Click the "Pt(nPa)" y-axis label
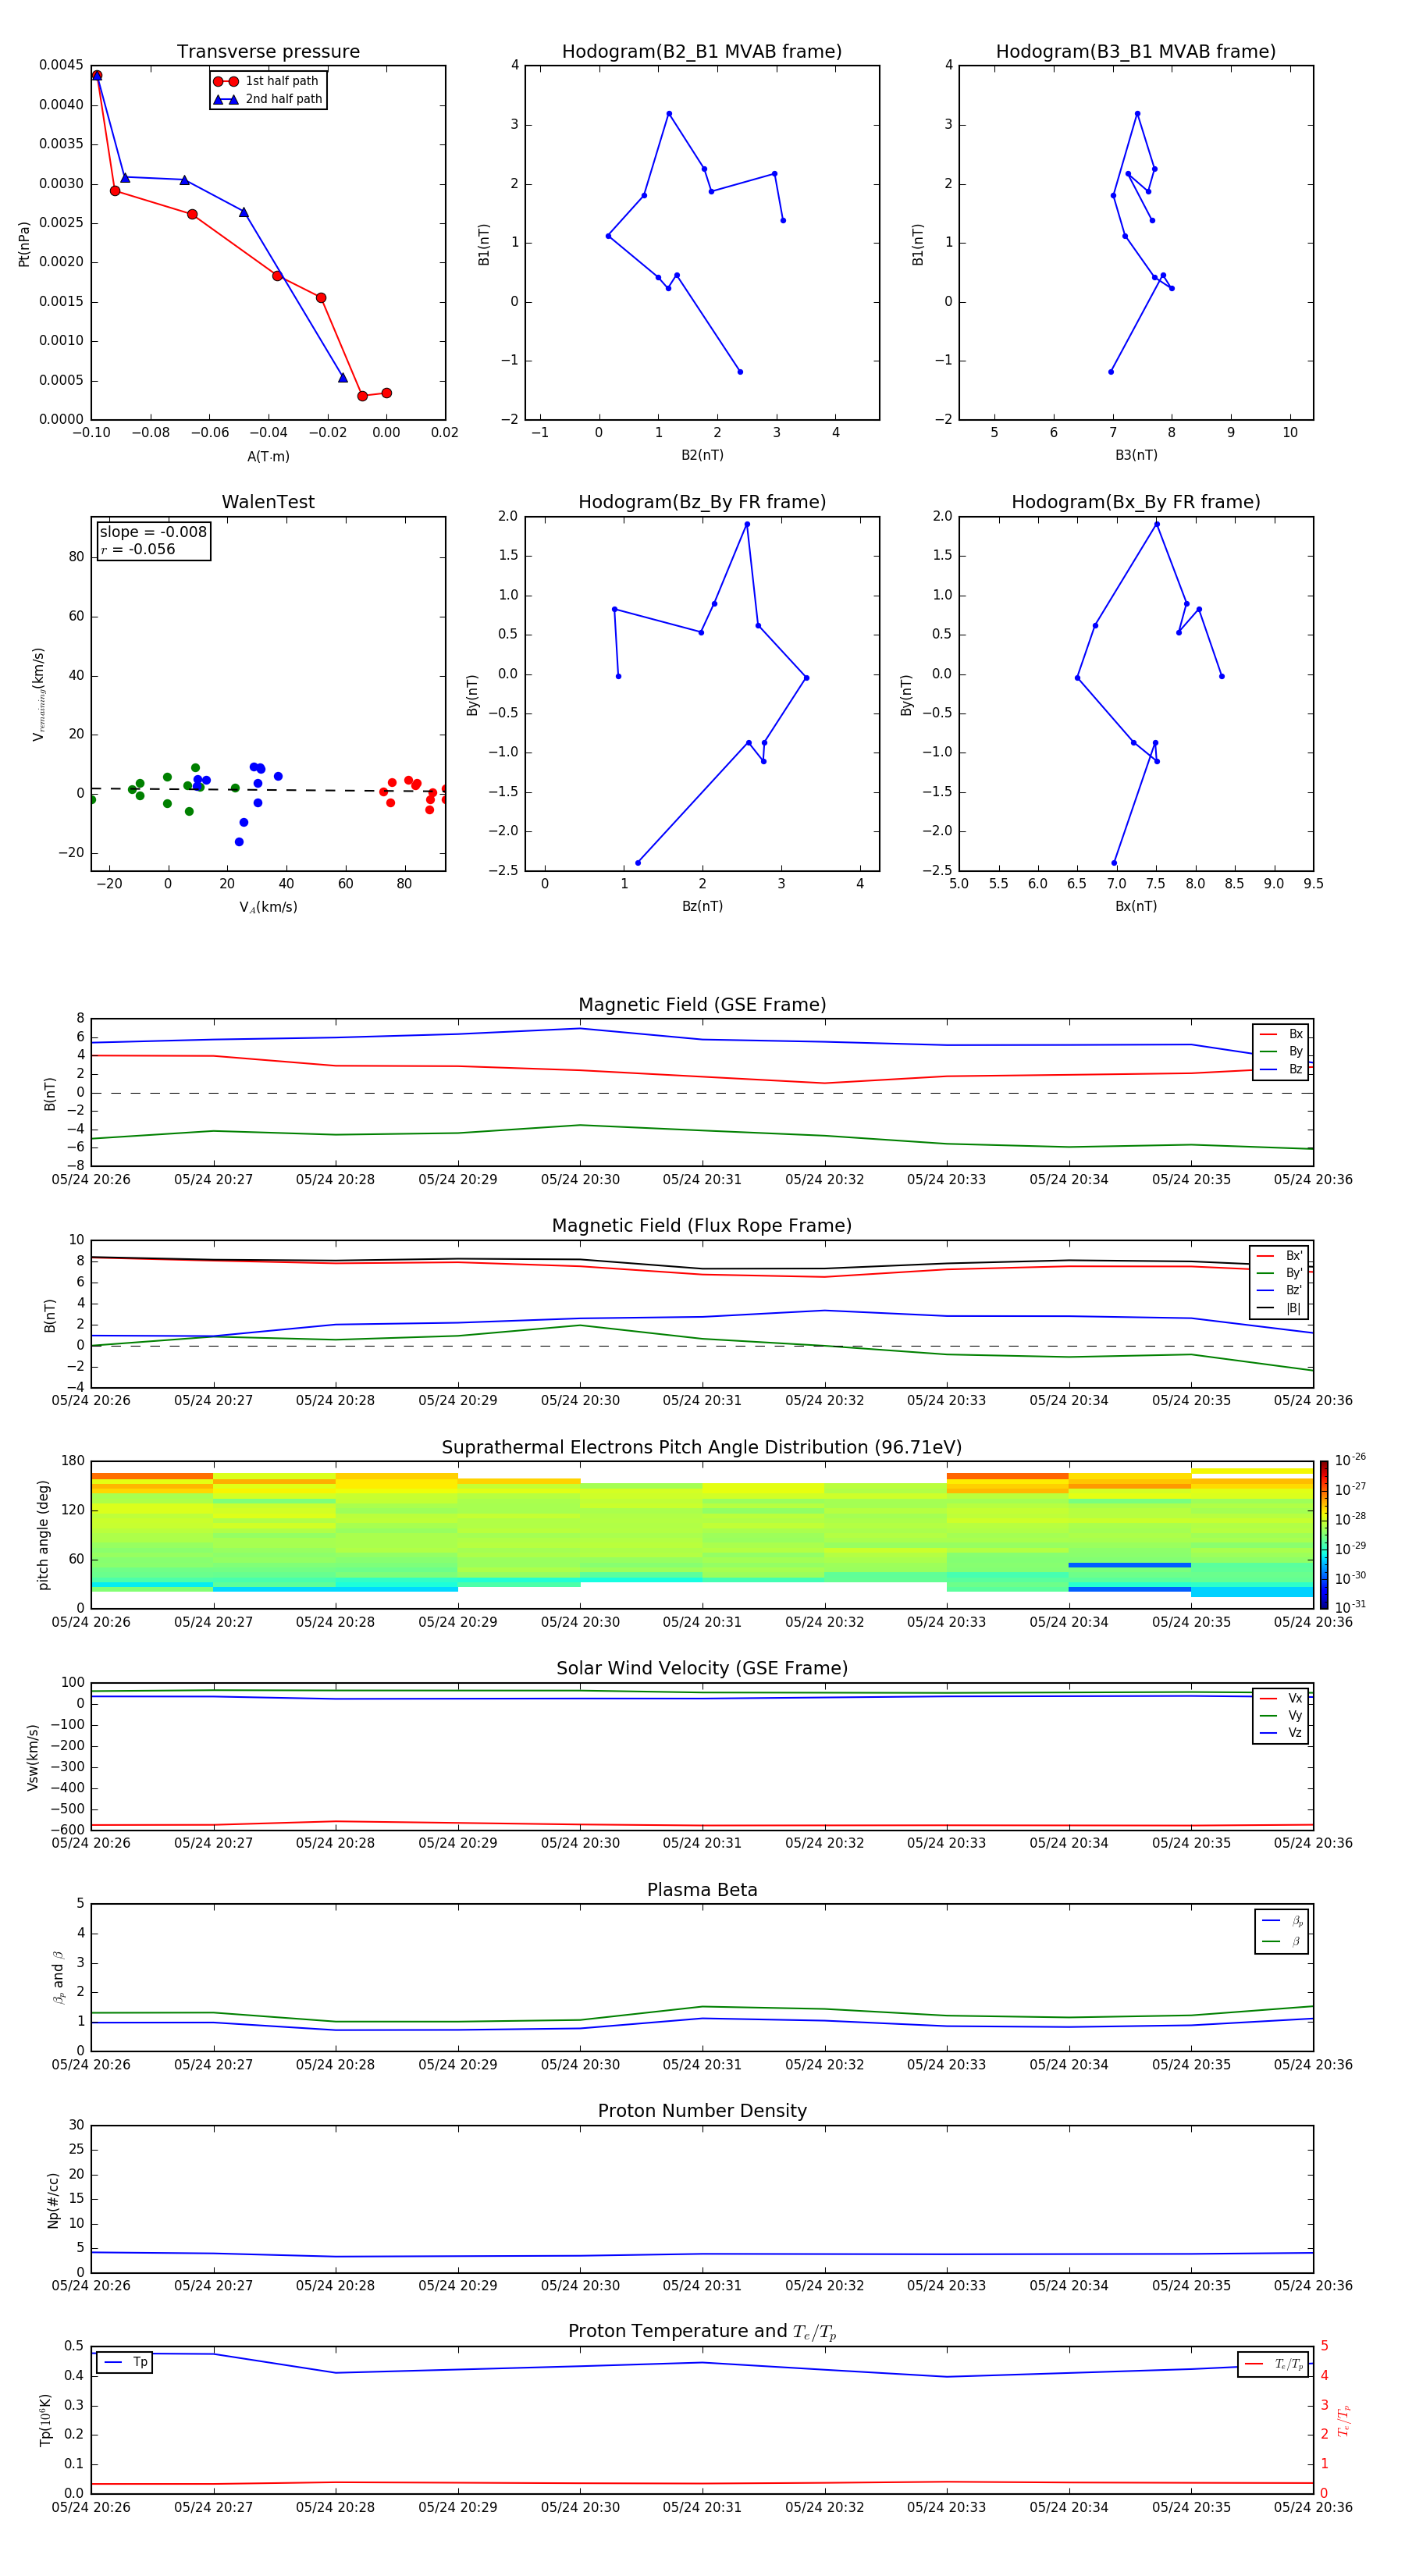 pos(24,244)
